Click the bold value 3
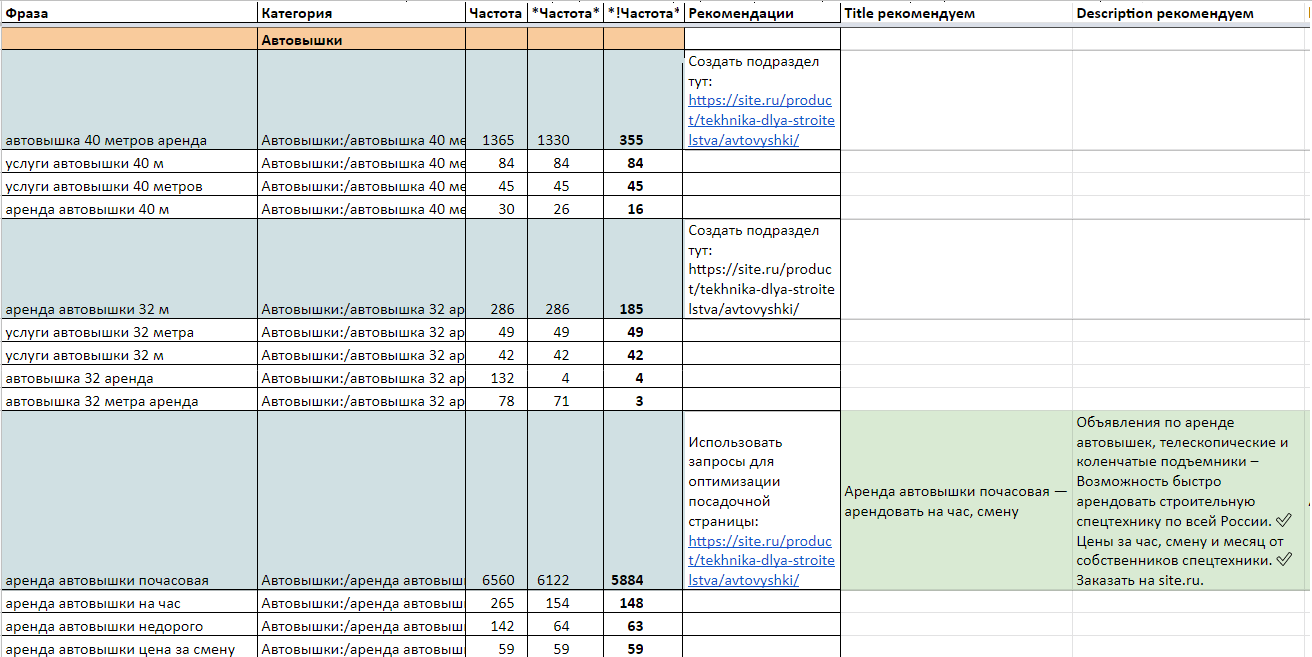The width and height of the screenshot is (1312, 657). point(639,401)
